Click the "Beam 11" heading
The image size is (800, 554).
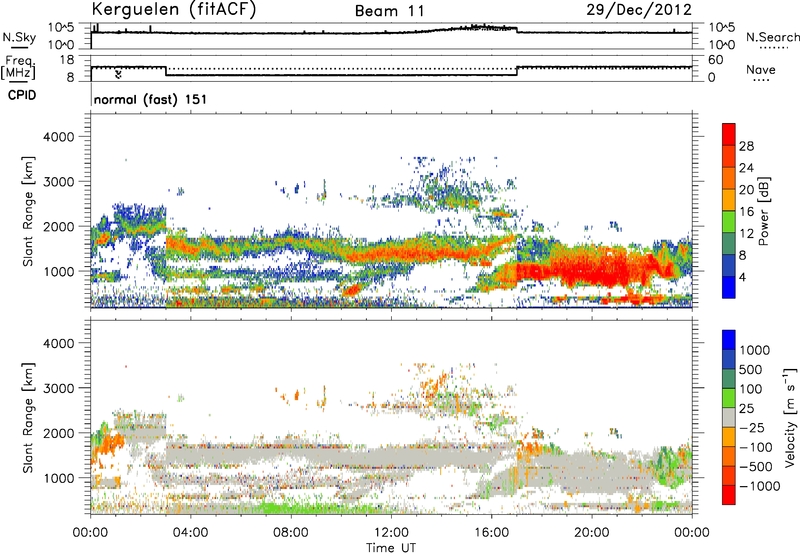tap(390, 11)
